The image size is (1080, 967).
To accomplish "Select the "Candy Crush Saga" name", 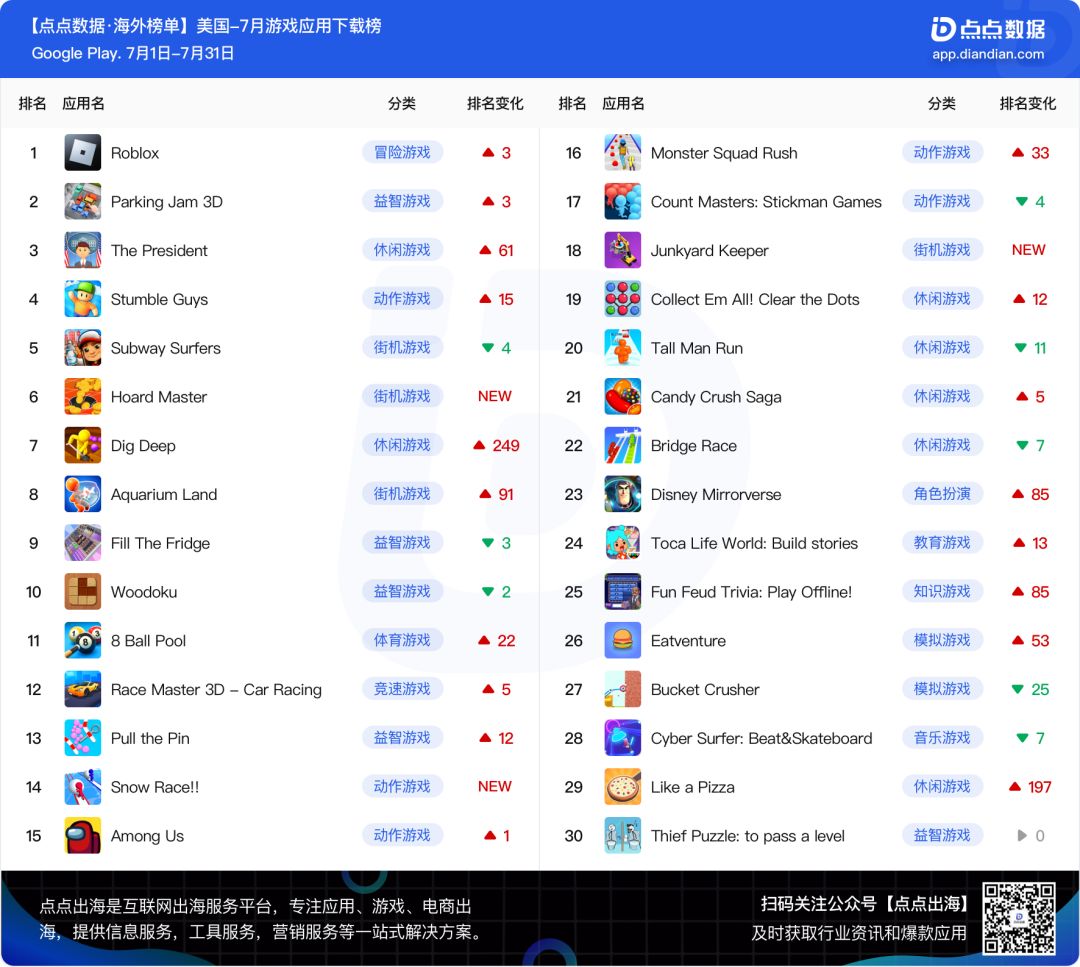I will pos(716,397).
